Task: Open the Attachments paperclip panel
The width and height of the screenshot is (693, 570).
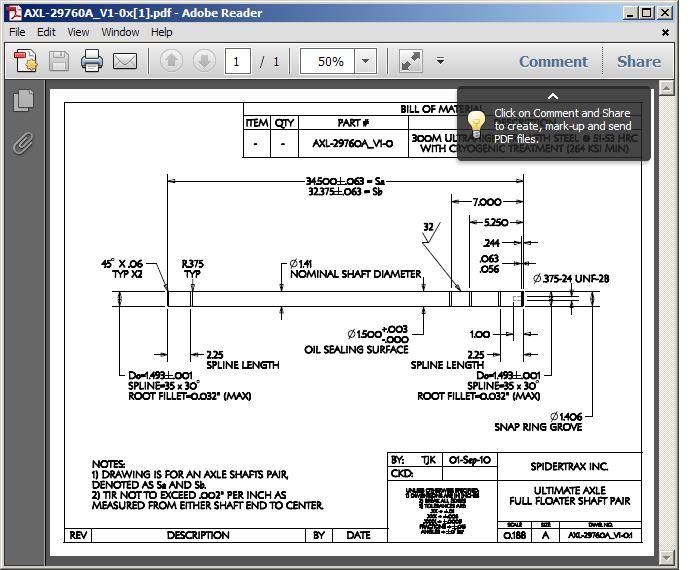Action: pos(23,143)
